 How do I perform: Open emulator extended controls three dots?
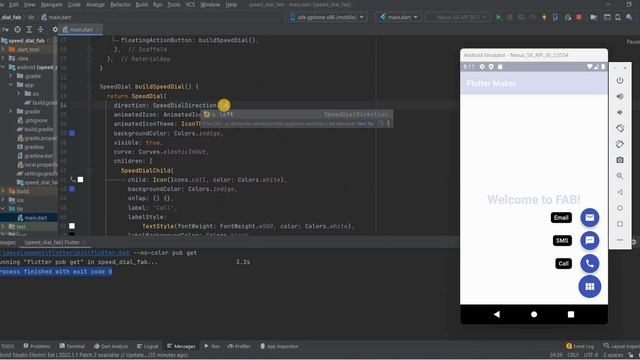point(620,240)
